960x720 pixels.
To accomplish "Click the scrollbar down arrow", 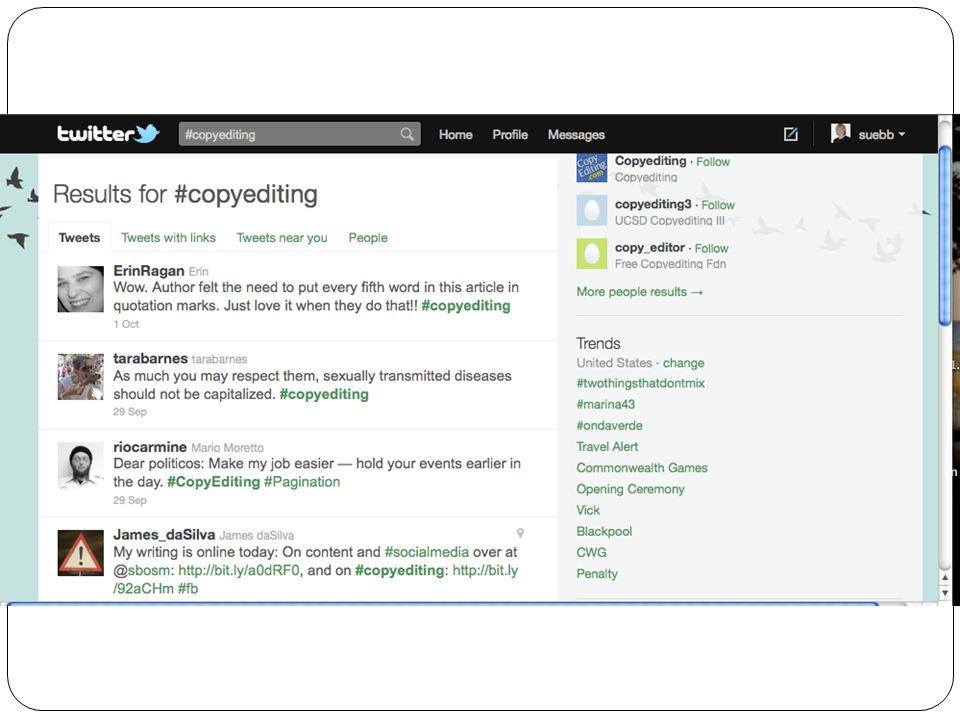I will pos(945,593).
